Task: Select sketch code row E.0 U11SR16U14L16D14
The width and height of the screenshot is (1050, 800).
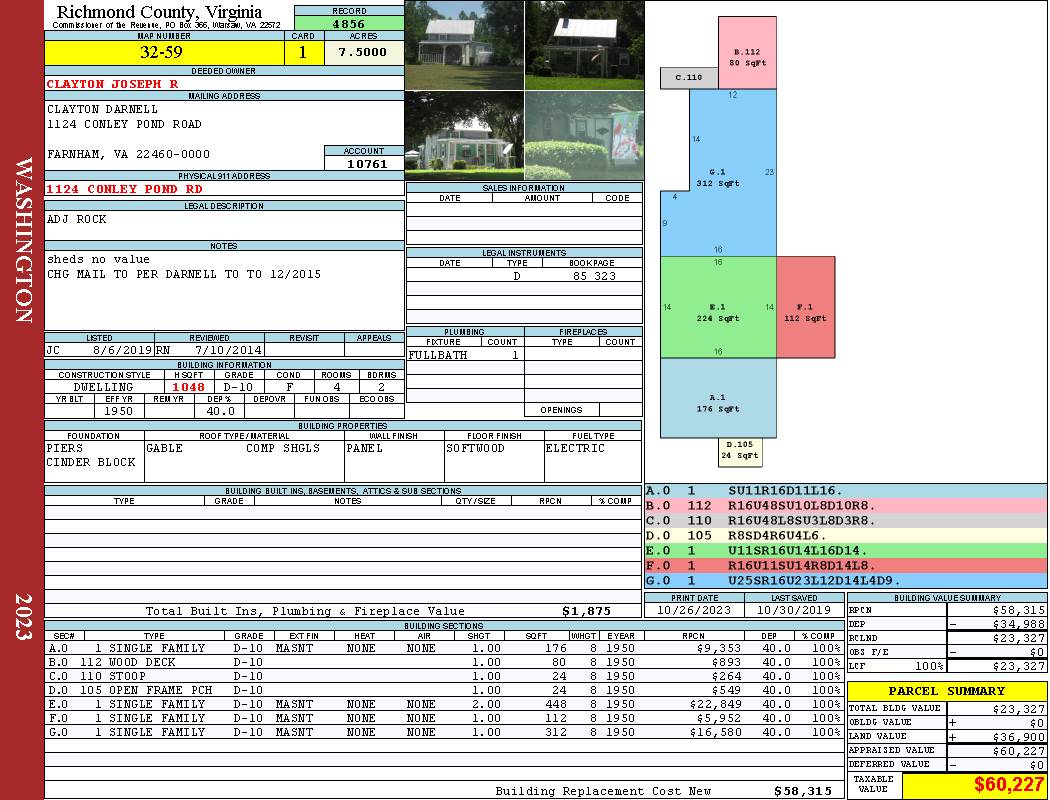Action: (846, 550)
